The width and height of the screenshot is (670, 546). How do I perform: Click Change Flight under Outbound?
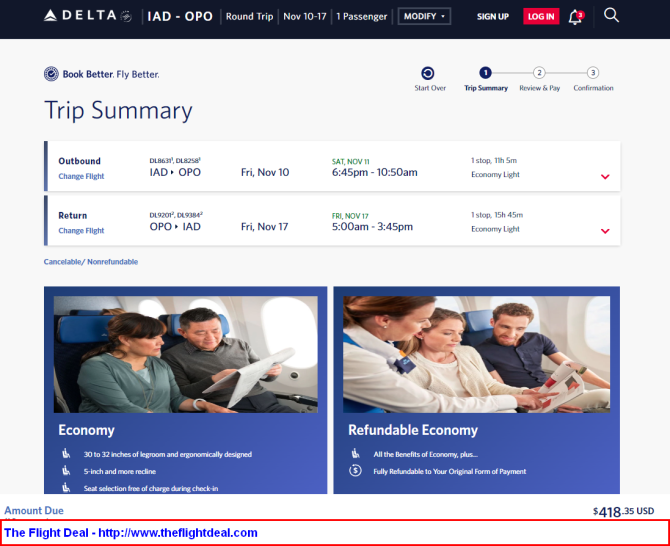pyautogui.click(x=81, y=176)
